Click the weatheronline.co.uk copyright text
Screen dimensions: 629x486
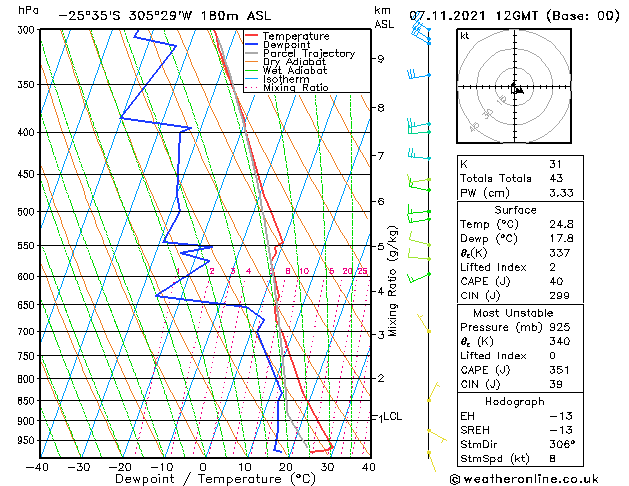(524, 479)
